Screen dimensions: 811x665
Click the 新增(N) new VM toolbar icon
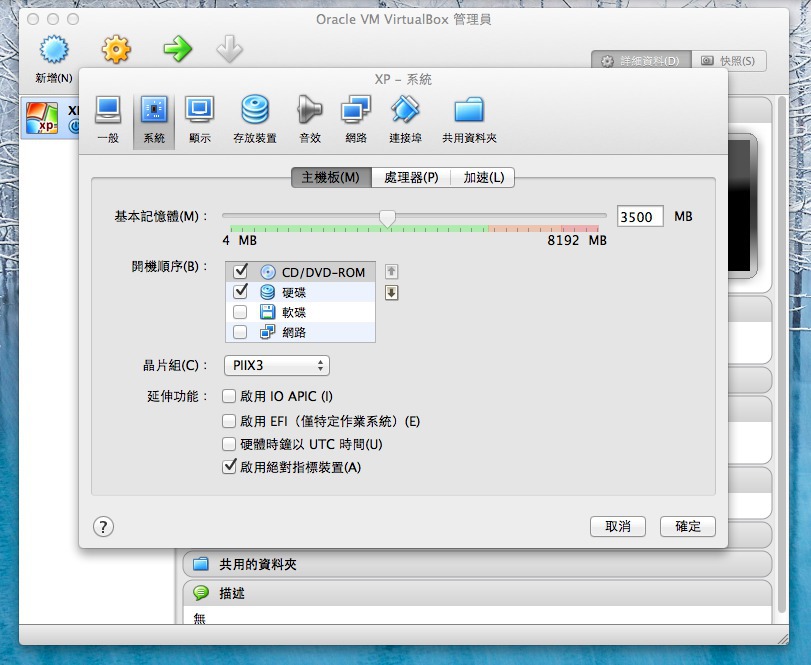[54, 50]
